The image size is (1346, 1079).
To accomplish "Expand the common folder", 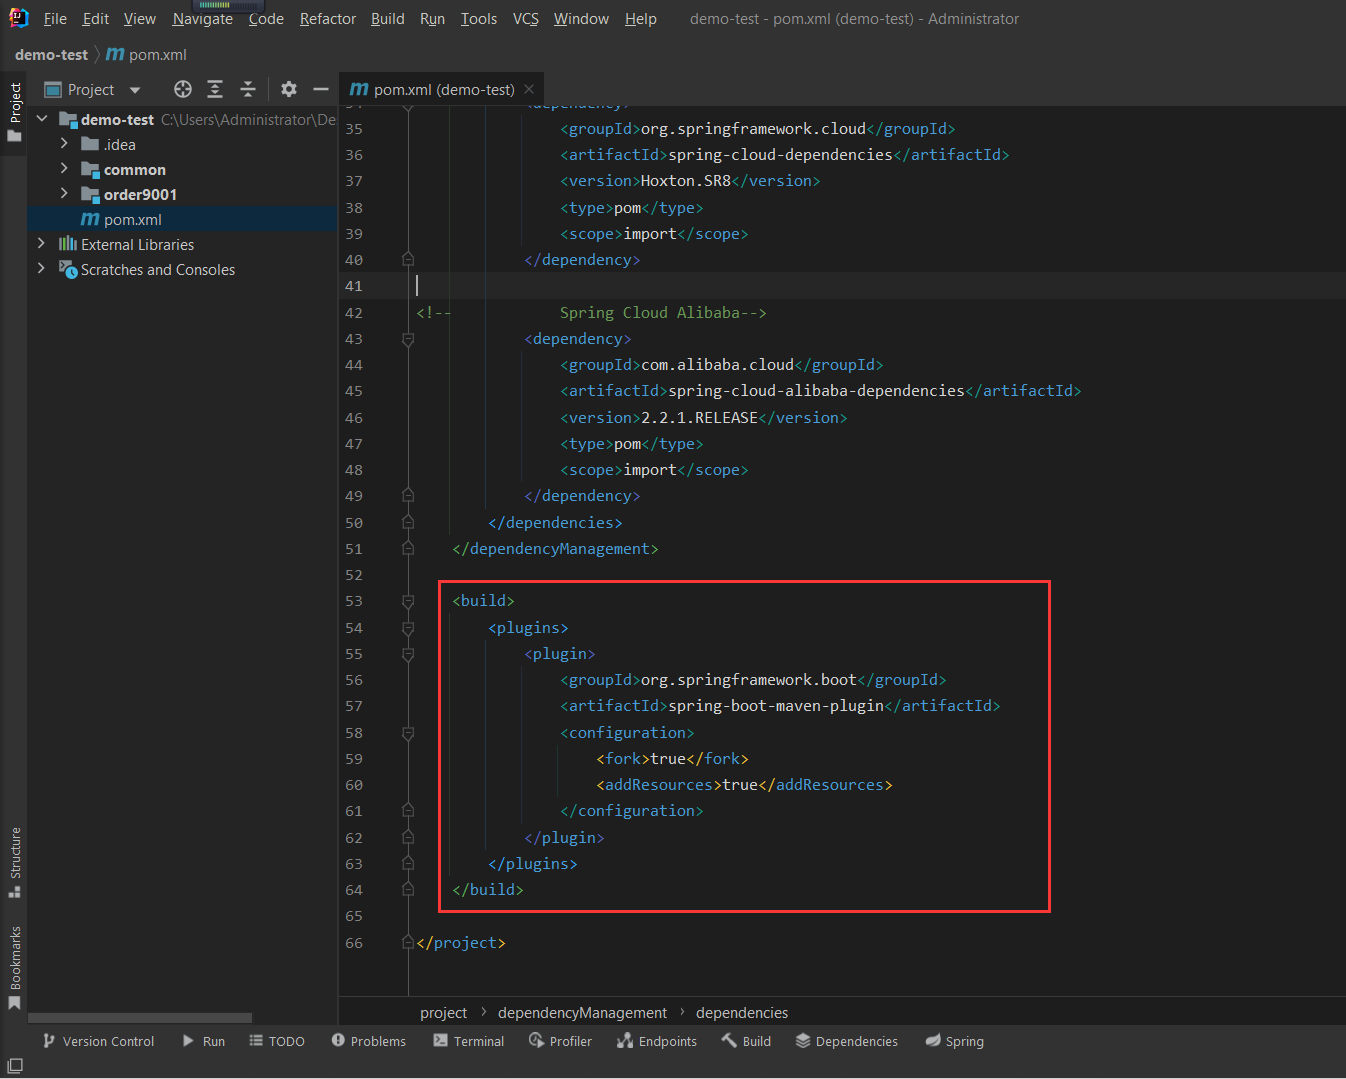I will coord(64,169).
